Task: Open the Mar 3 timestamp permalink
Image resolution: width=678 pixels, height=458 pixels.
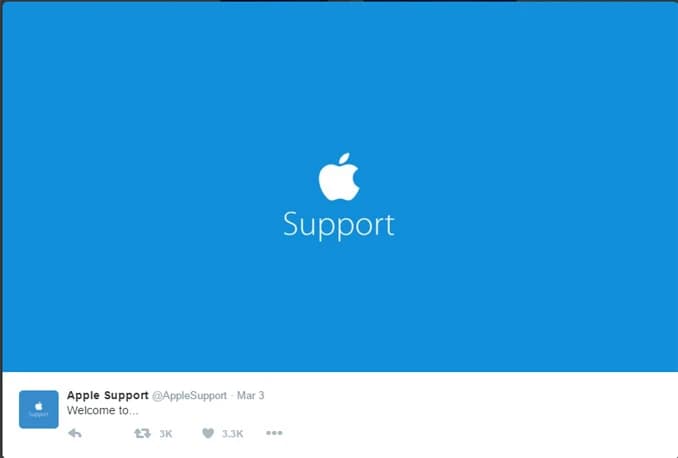Action: point(250,395)
